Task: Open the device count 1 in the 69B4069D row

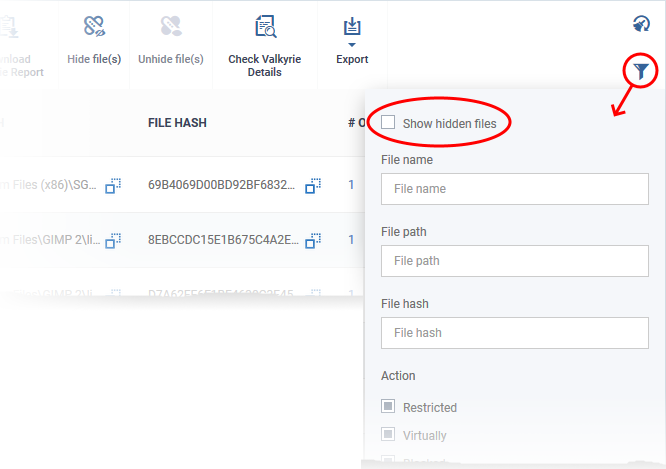Action: click(351, 185)
